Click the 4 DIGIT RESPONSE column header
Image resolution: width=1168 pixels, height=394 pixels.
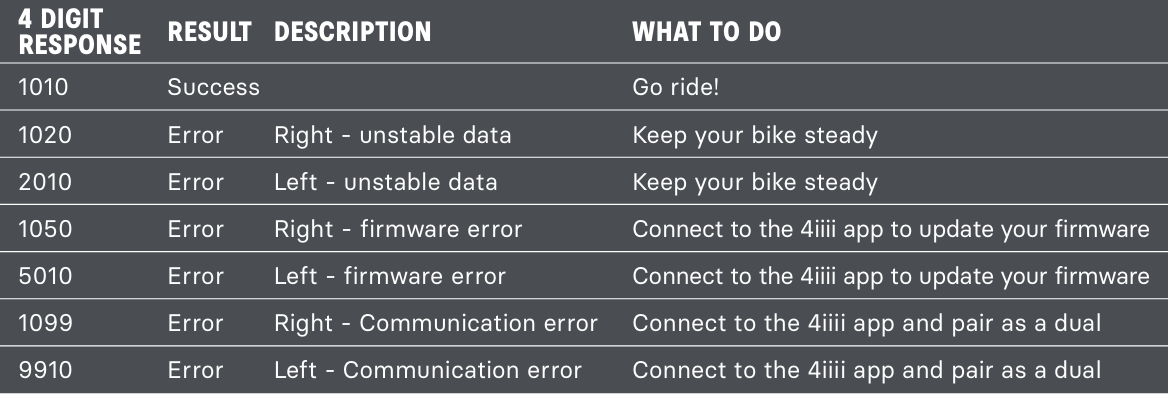click(x=80, y=31)
